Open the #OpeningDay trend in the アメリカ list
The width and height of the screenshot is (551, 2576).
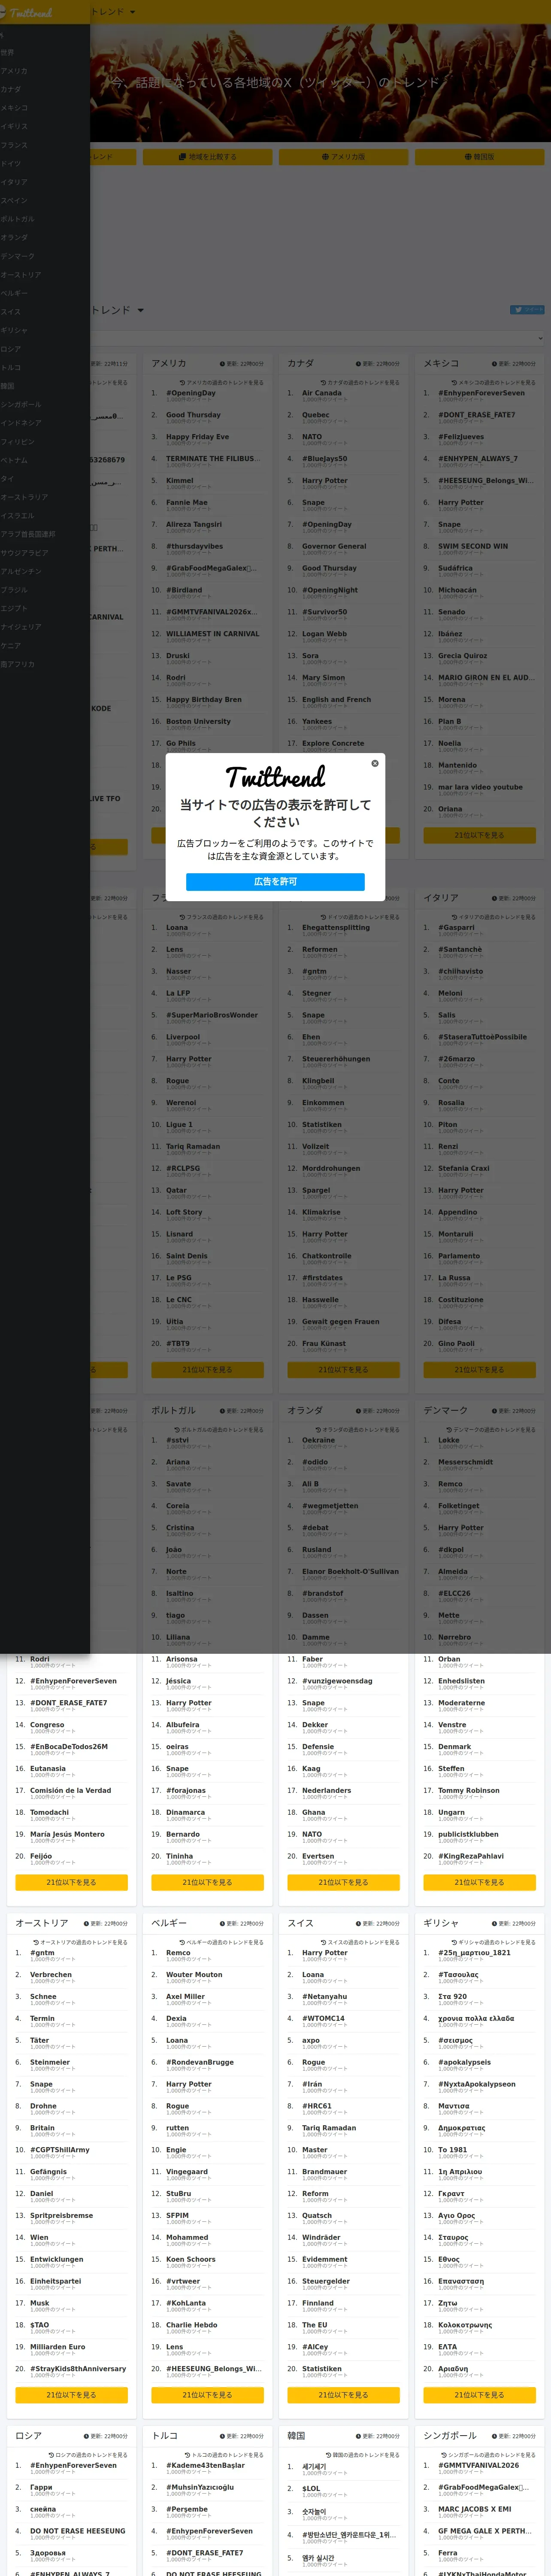pos(191,393)
